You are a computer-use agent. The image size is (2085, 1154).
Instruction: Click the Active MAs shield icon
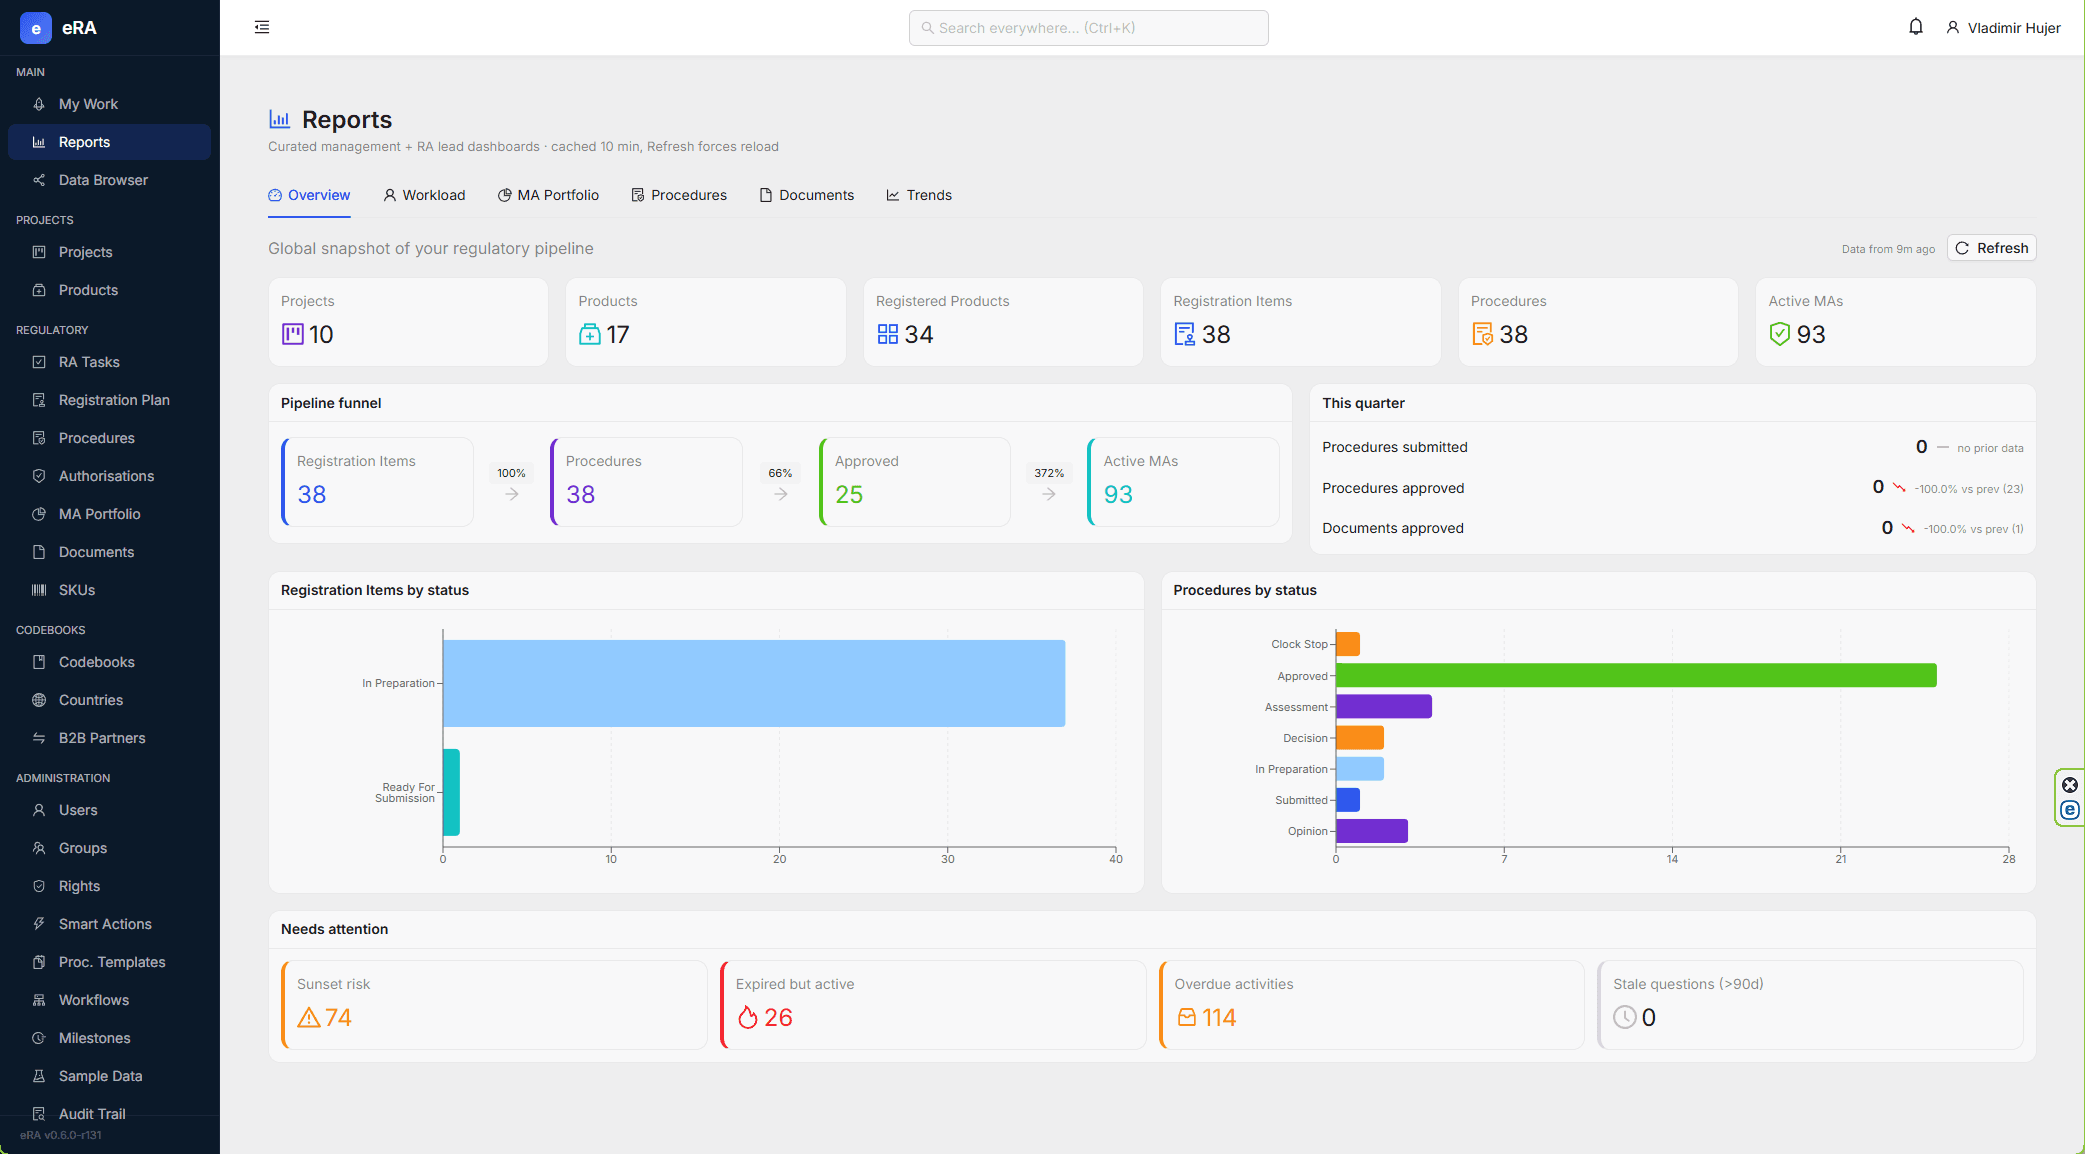pyautogui.click(x=1779, y=334)
